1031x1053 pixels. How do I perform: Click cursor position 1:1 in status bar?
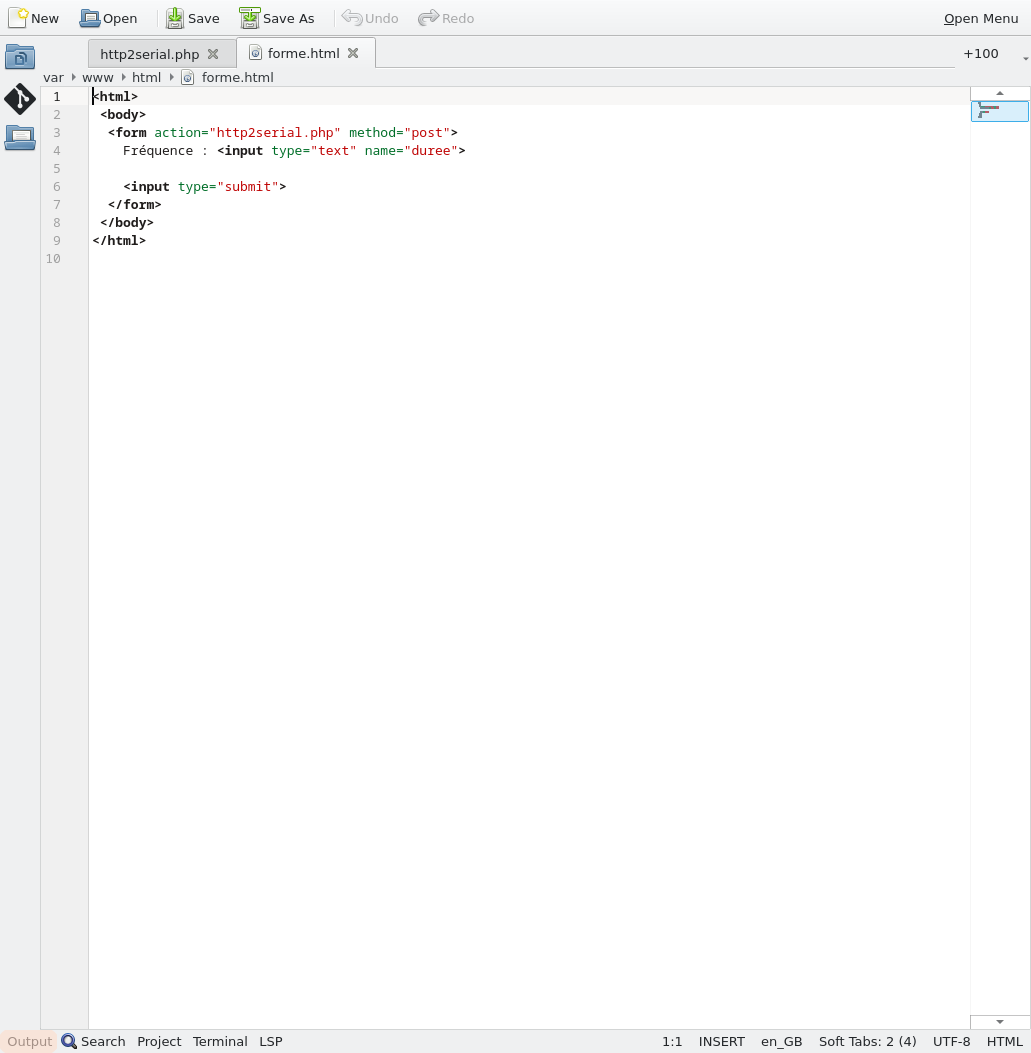coord(672,1041)
